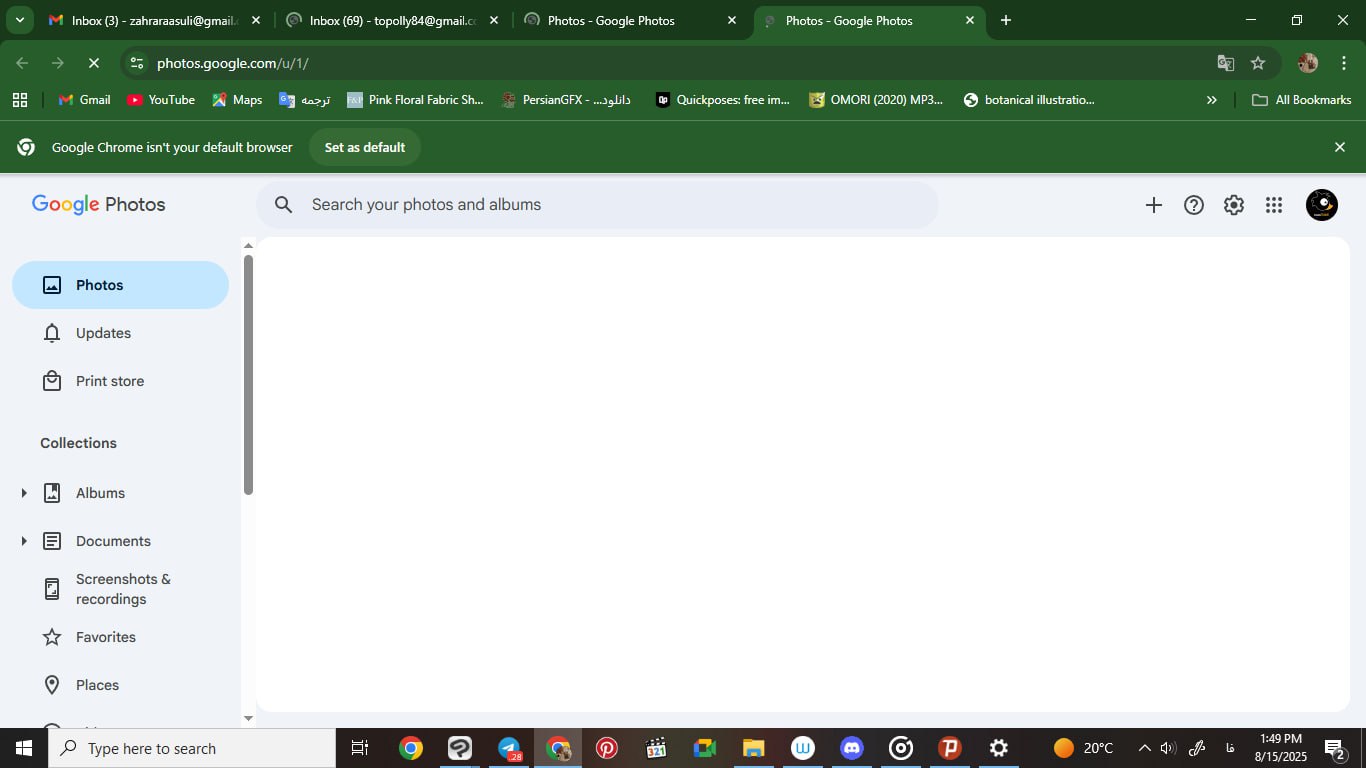
Task: Dismiss the default browser notification bar
Action: 1339,147
